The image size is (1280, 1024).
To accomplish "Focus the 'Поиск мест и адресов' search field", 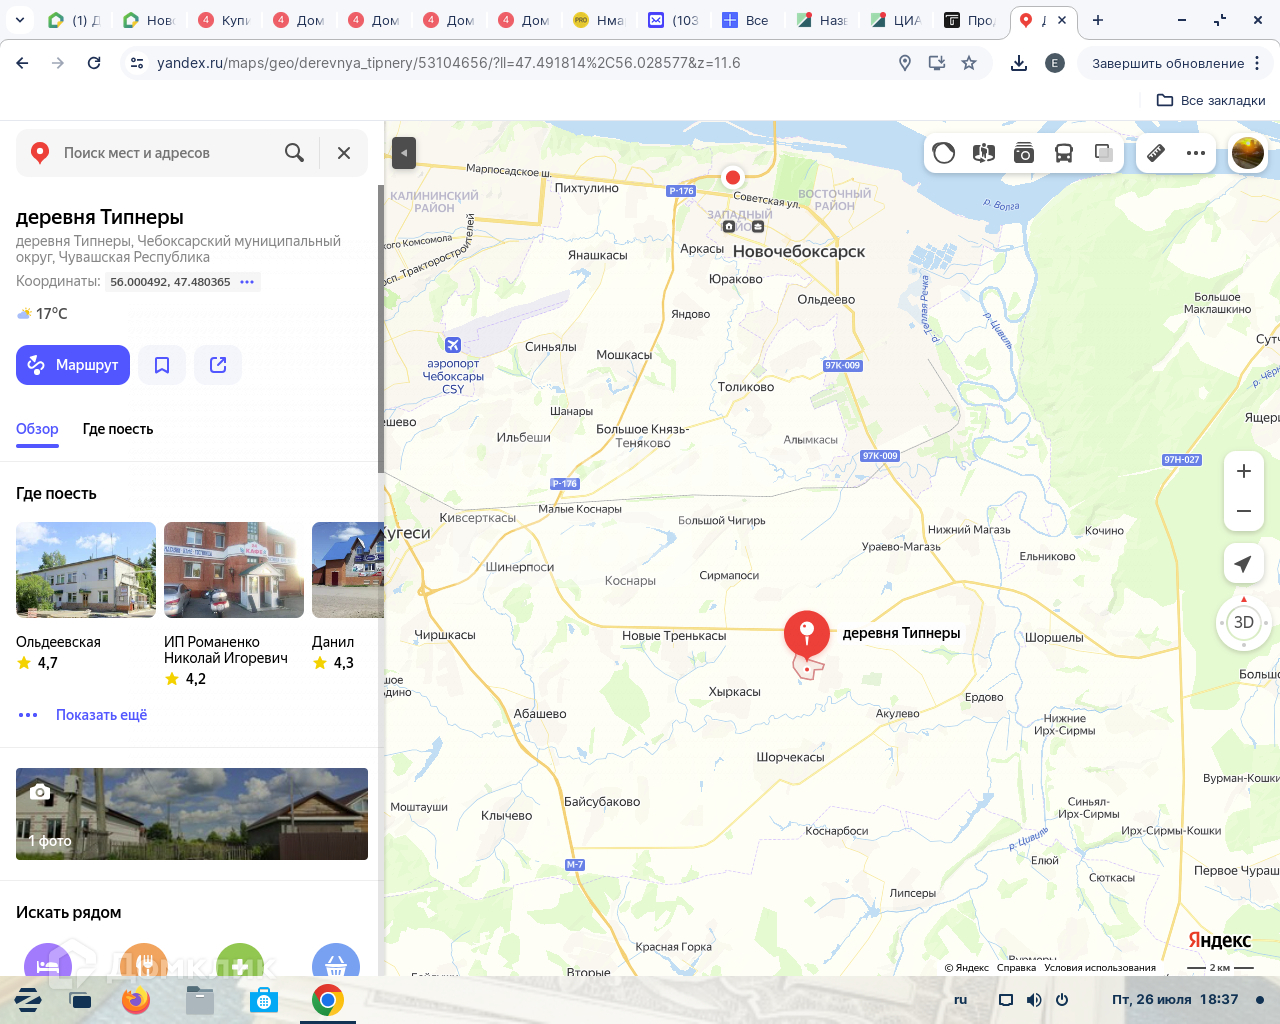I will [170, 153].
